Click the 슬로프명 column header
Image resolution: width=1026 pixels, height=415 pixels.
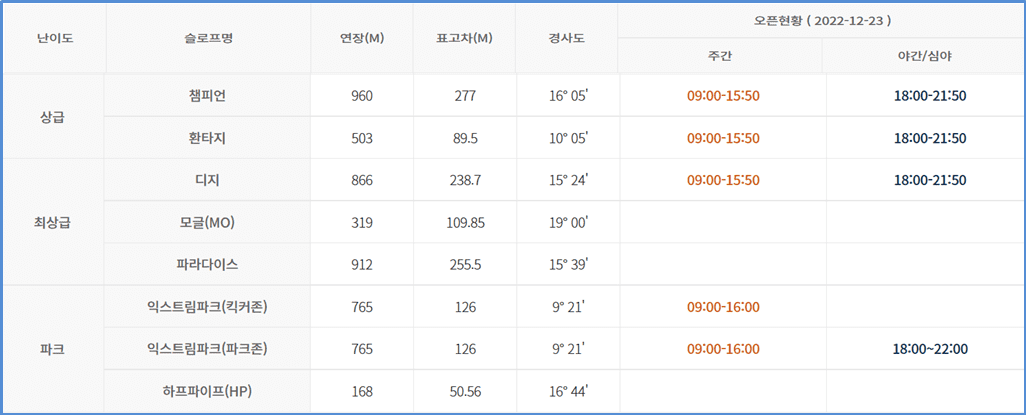[x=209, y=38]
